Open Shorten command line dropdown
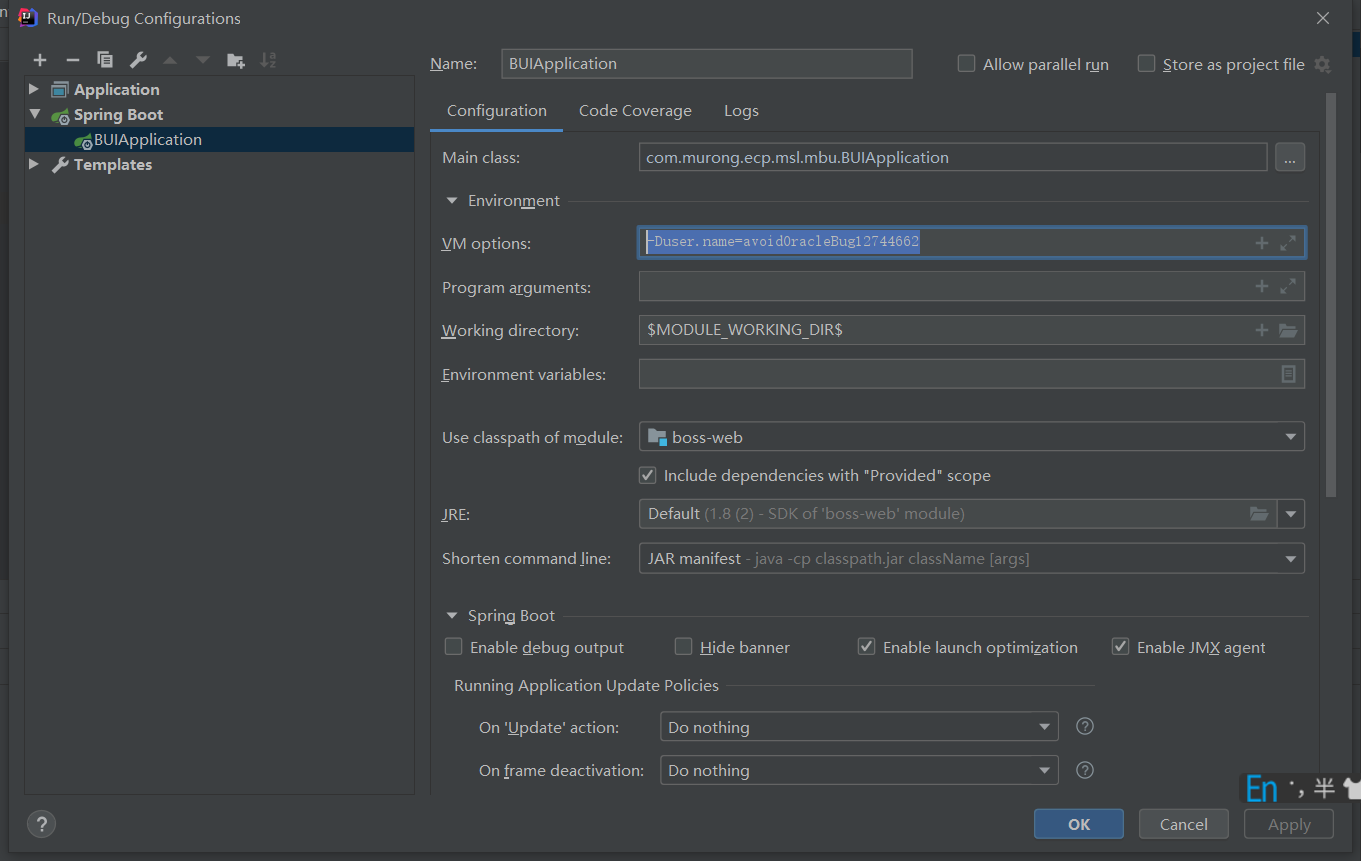Screen dimensions: 1361x861 point(971,558)
